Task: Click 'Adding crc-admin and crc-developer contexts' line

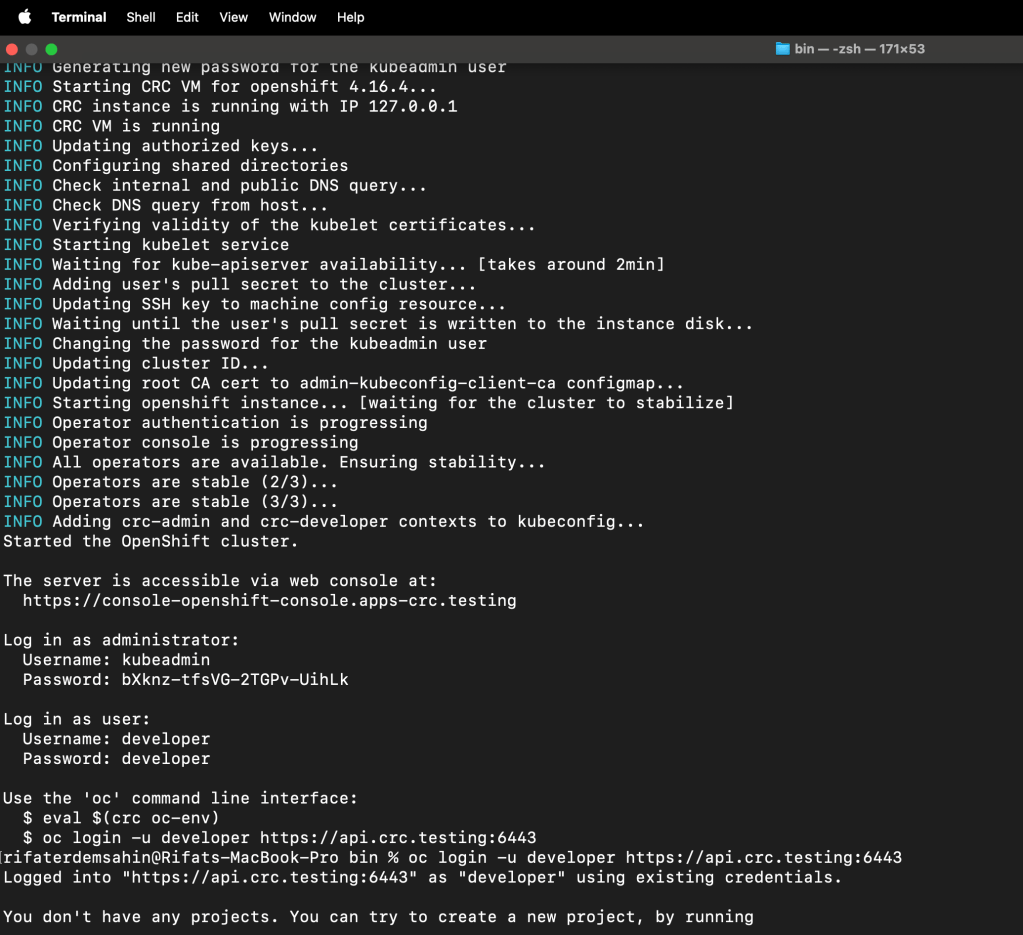Action: (x=324, y=522)
